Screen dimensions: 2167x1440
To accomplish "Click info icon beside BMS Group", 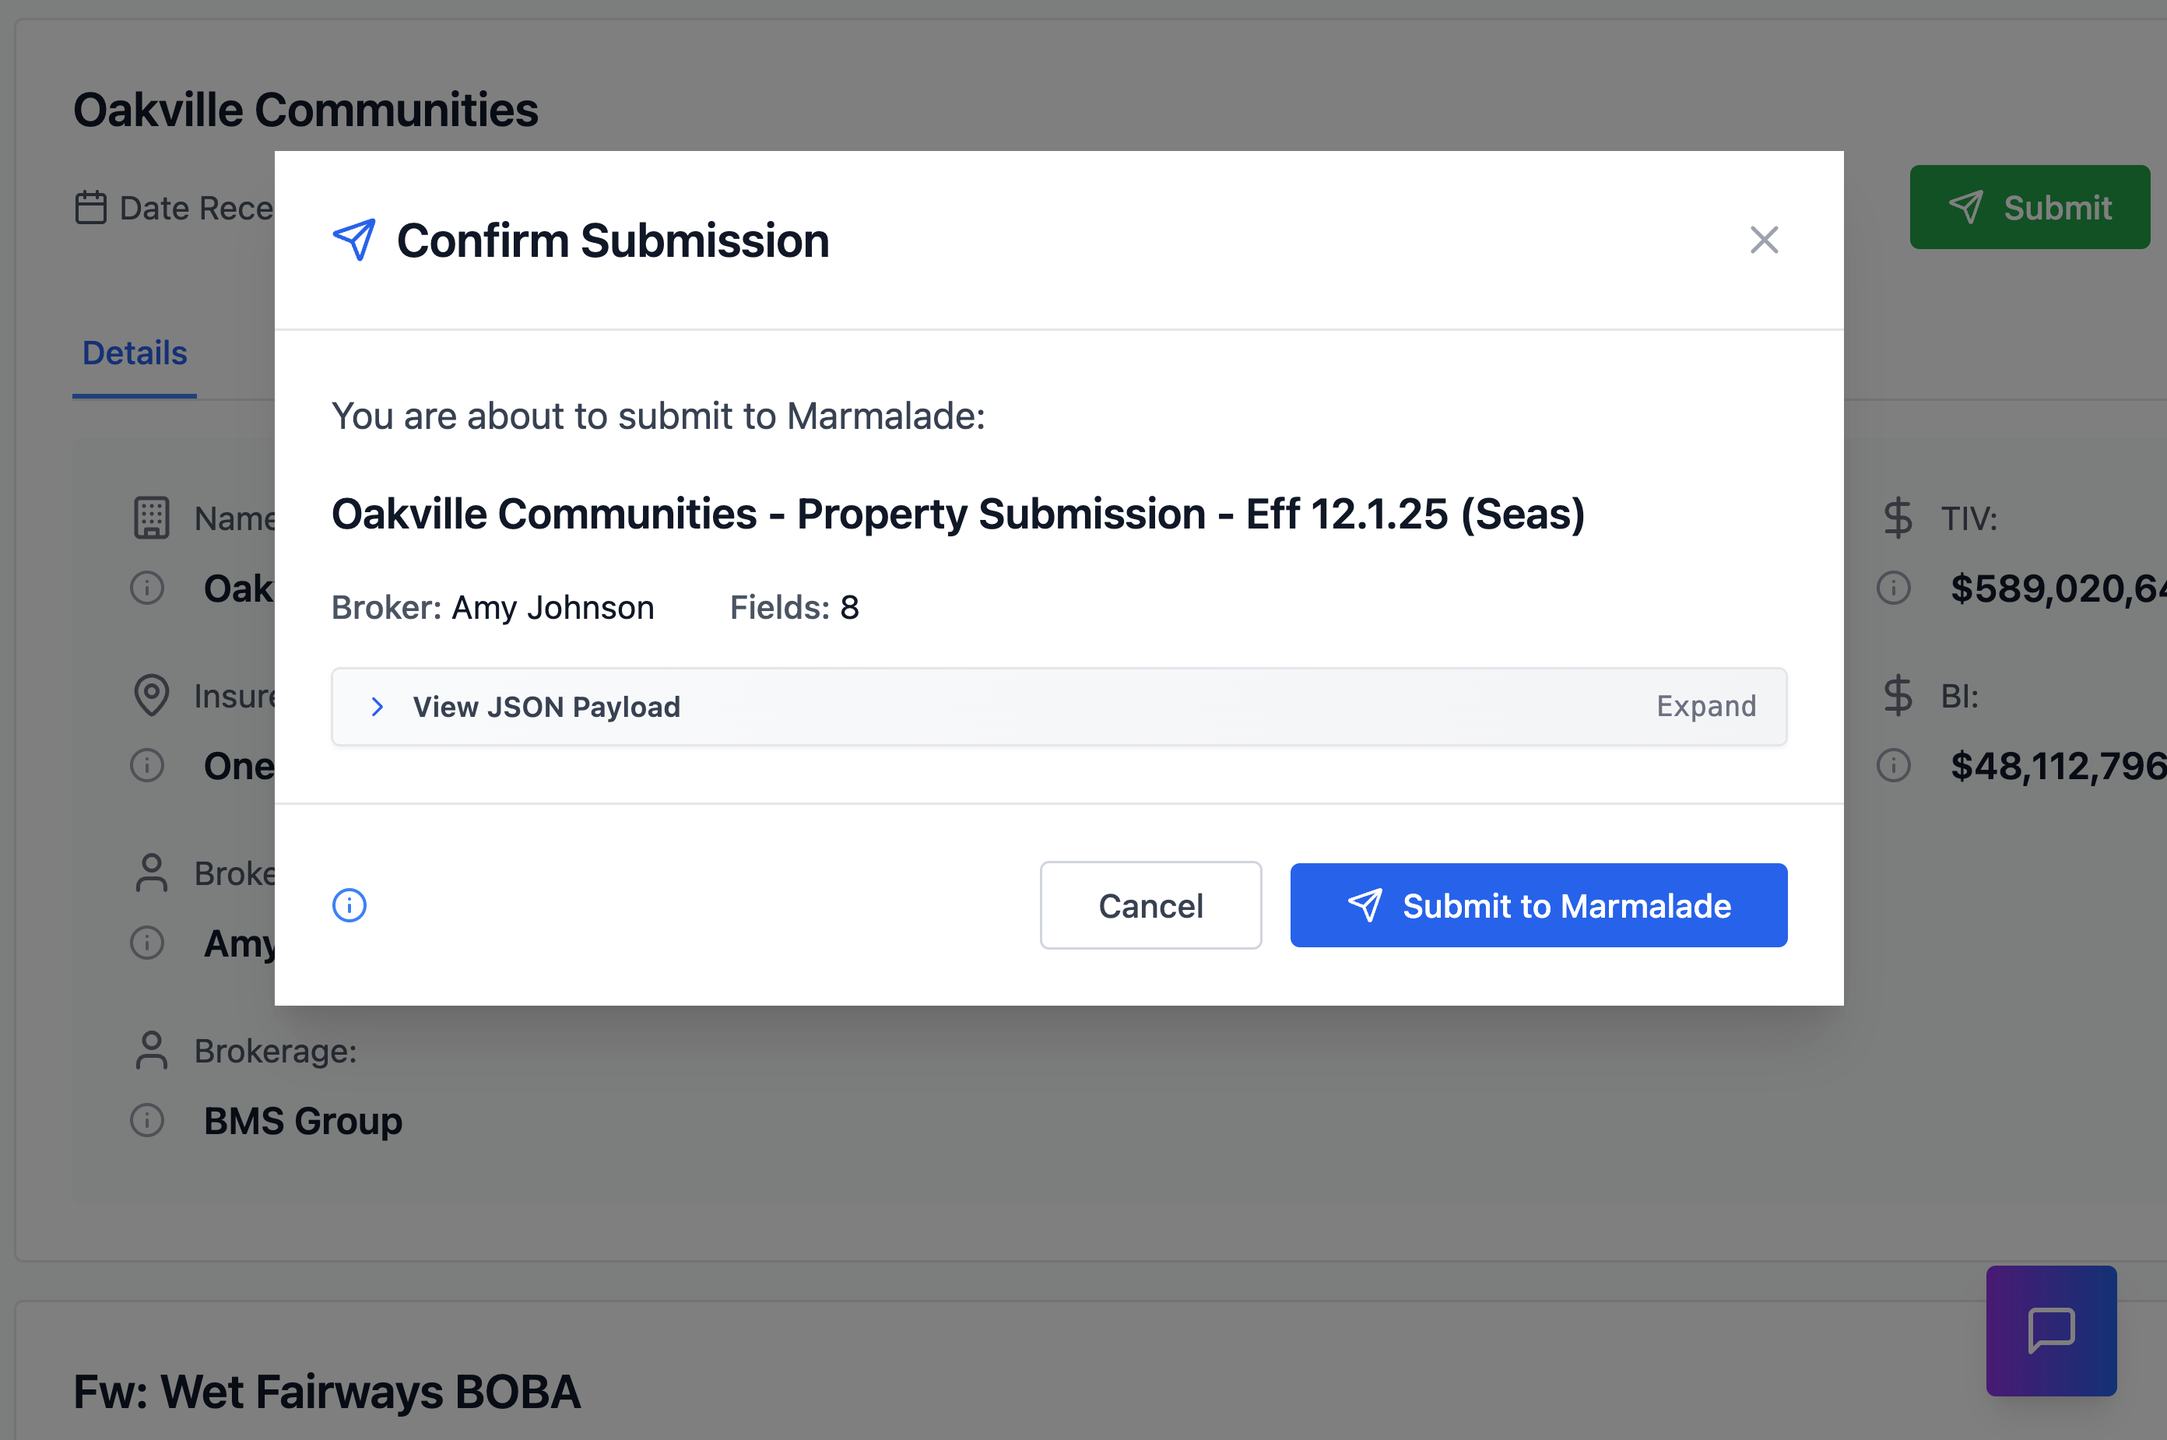I will (148, 1120).
